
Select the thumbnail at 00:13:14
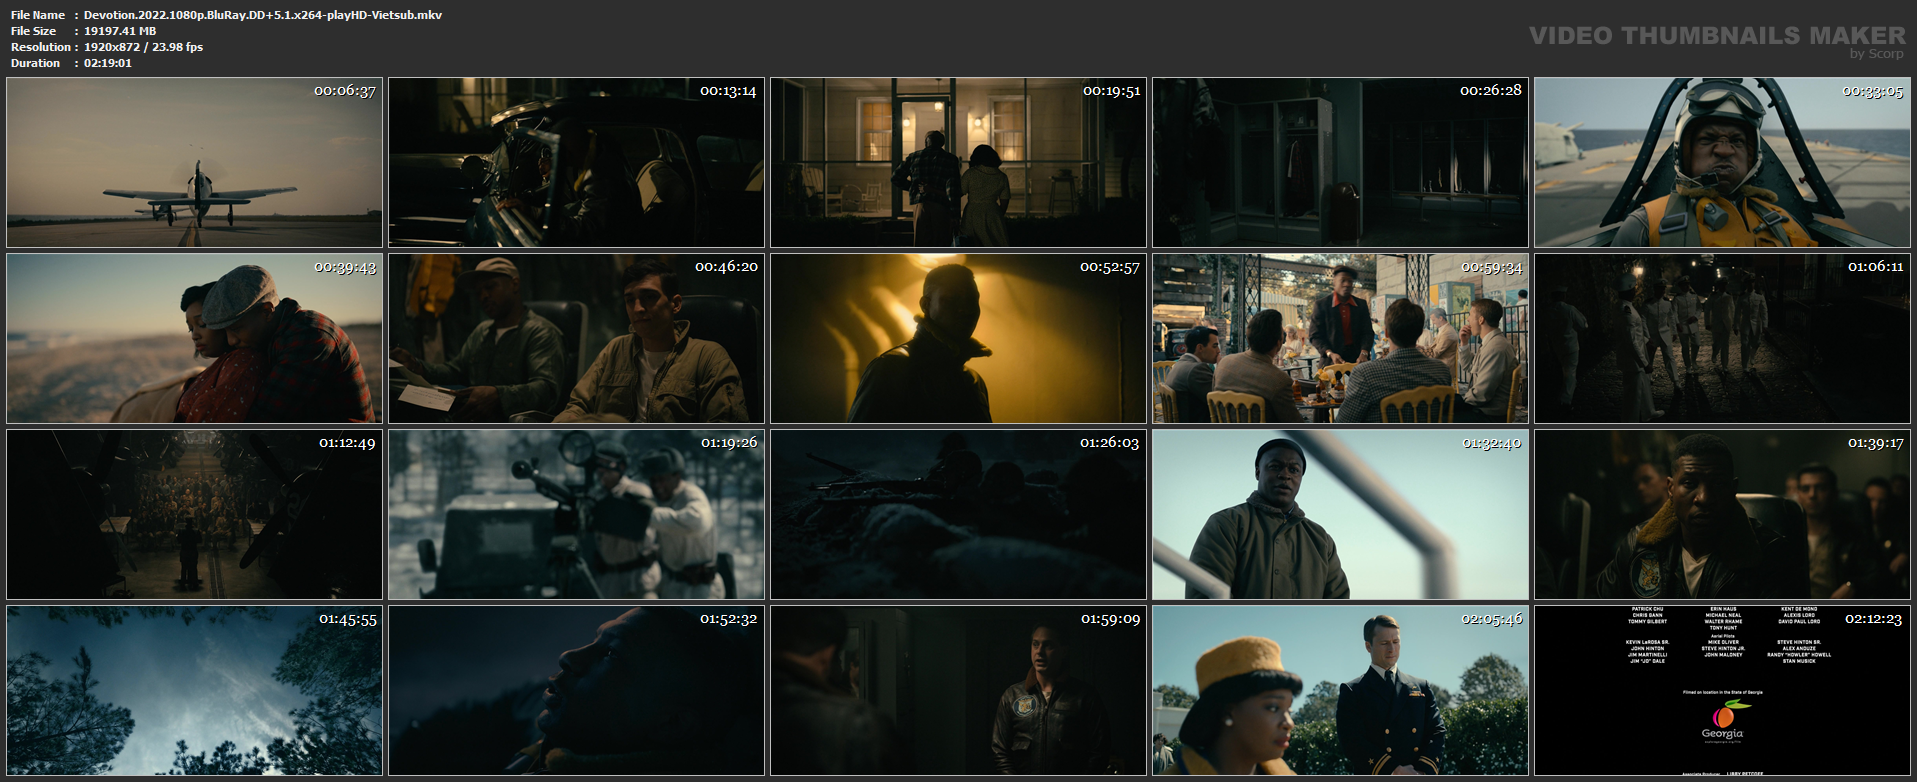[576, 162]
